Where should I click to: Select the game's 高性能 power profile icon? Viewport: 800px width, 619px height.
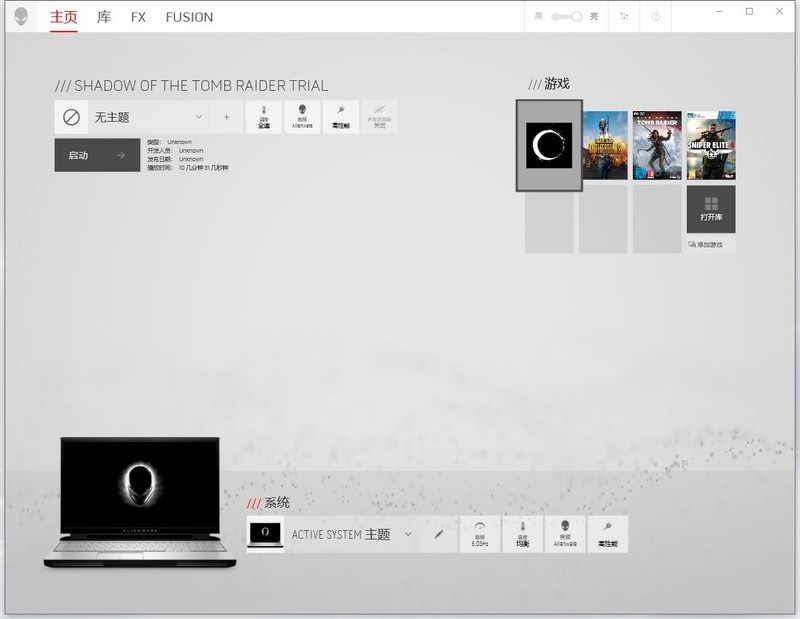click(x=342, y=116)
